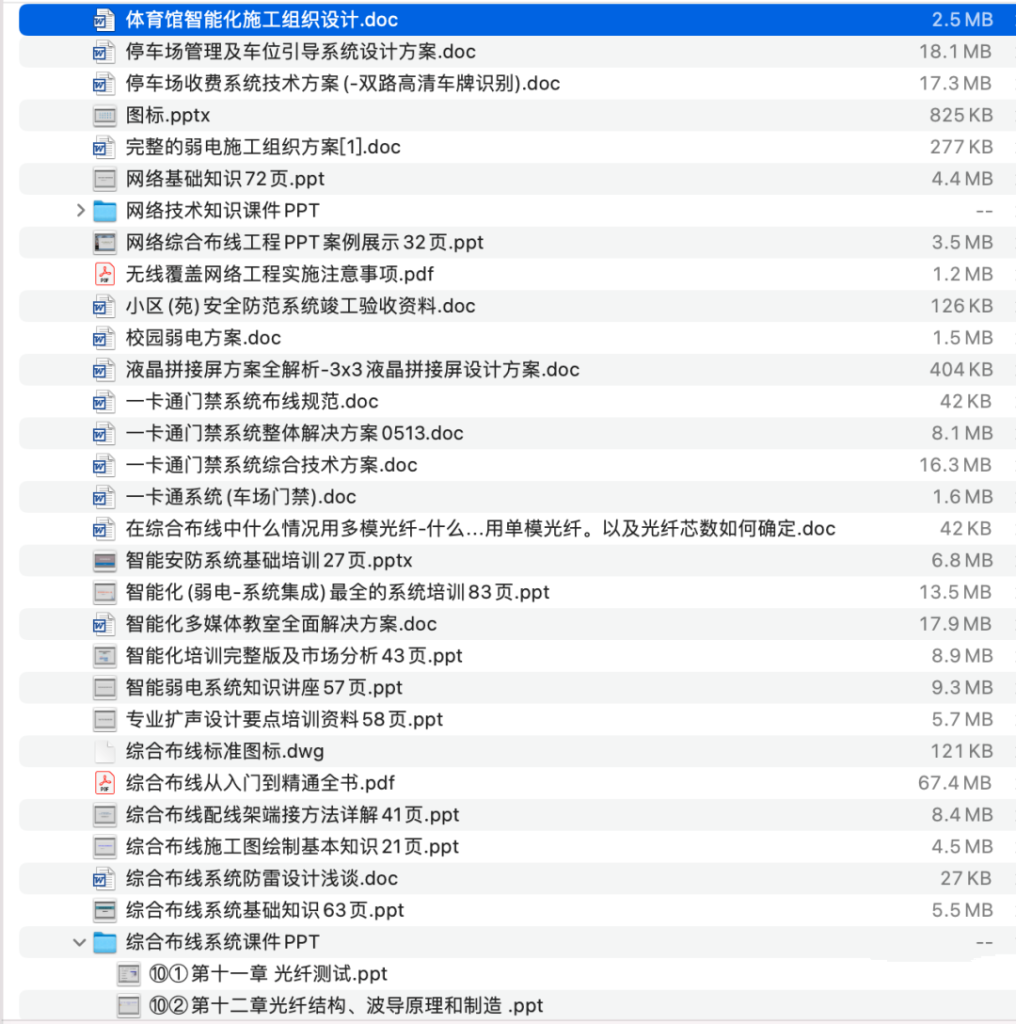Click the PDF icon for 综合布线从入门到精通全书
Screen dimensions: 1016x1024
click(x=104, y=783)
